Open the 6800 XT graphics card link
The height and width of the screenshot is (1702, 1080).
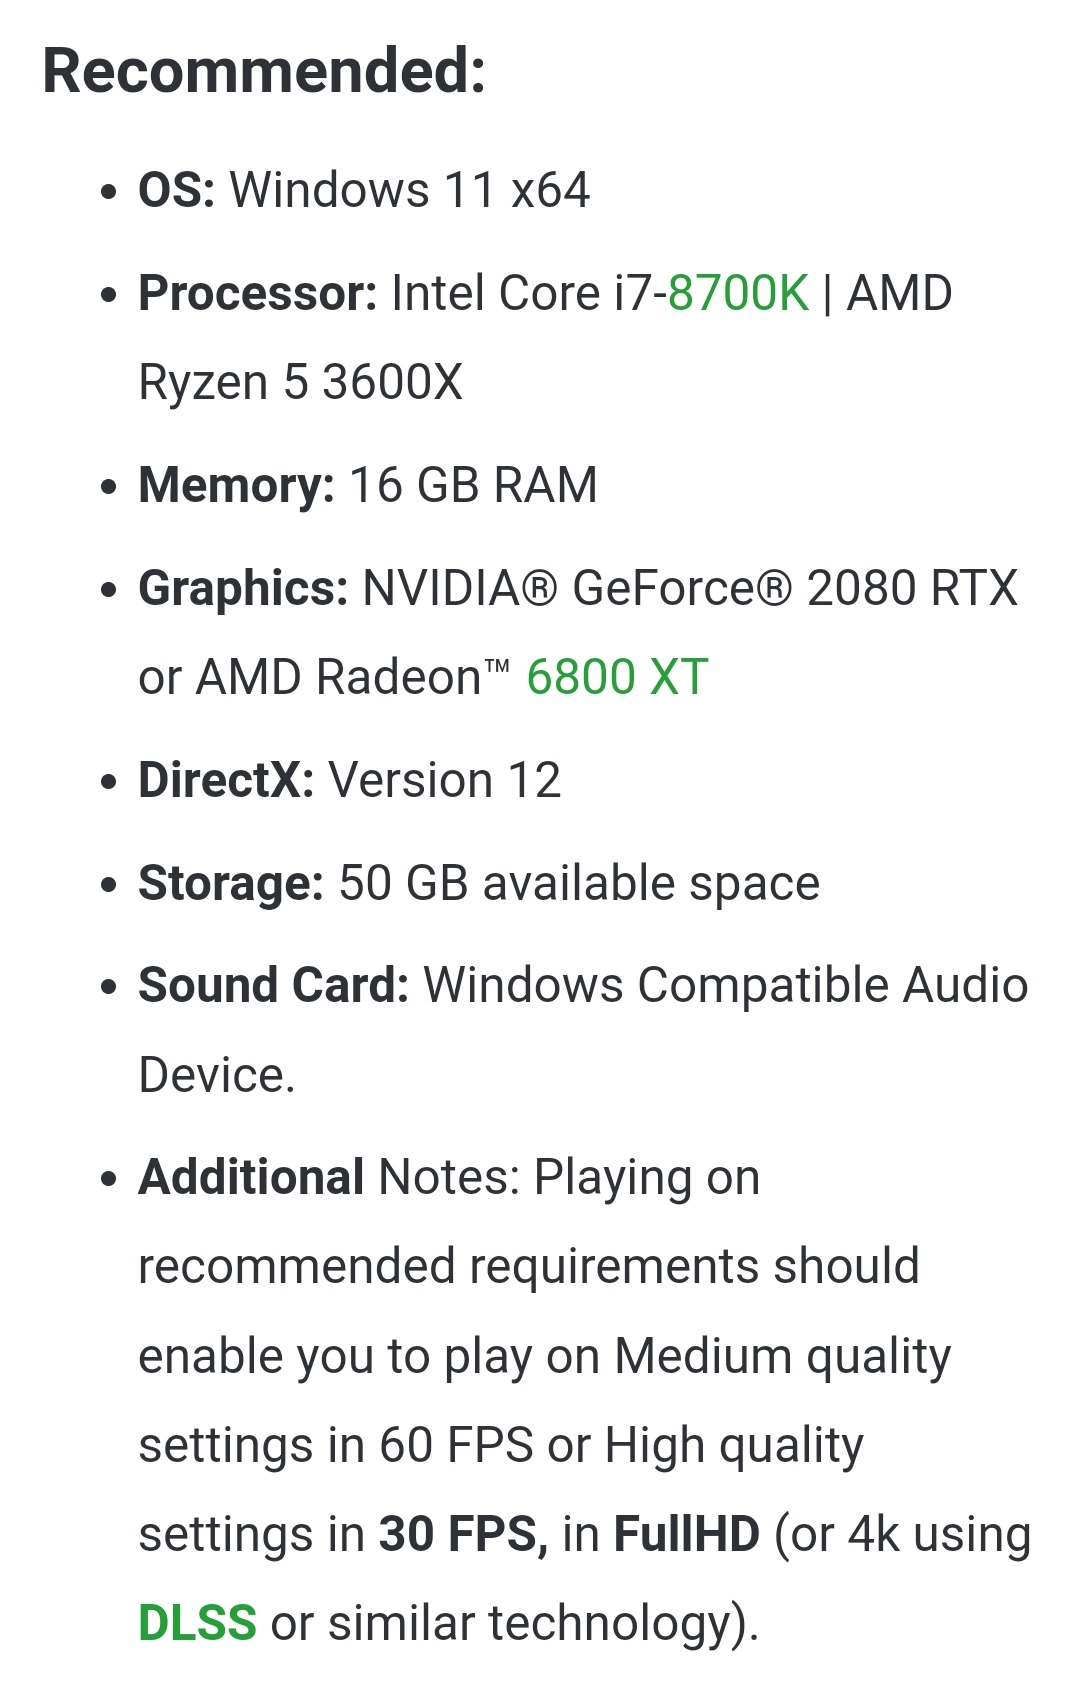pos(617,677)
